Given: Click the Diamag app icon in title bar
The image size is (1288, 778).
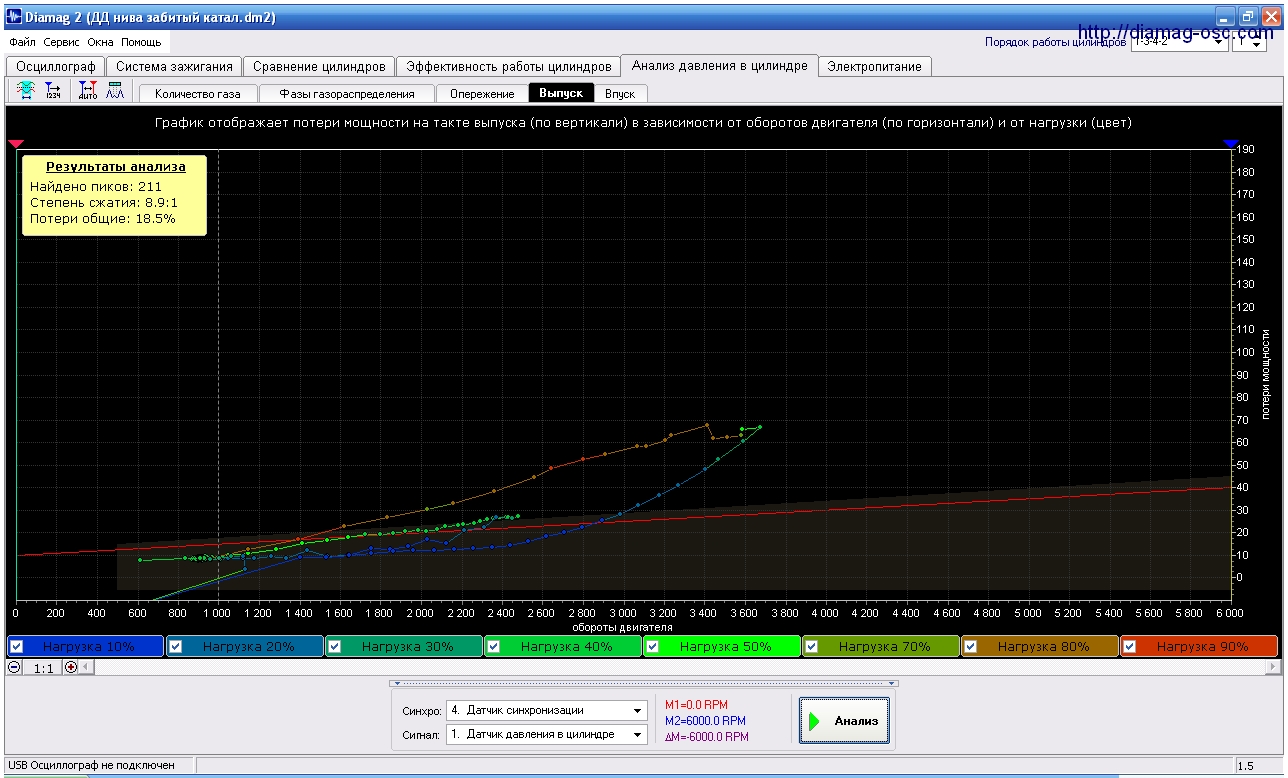Looking at the screenshot, I should point(14,17).
